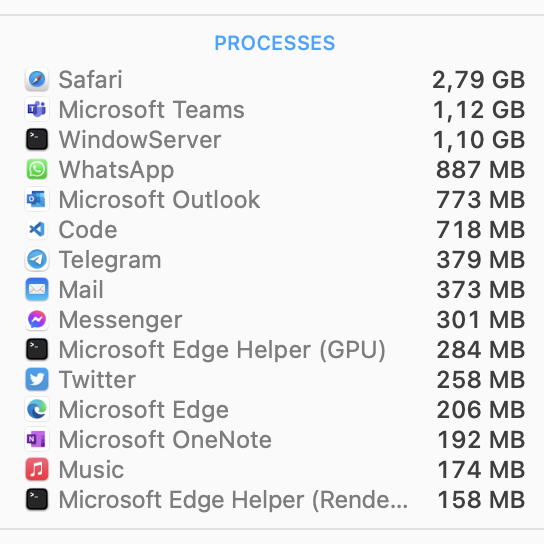
Task: Select the Messenger icon
Action: coord(37,320)
